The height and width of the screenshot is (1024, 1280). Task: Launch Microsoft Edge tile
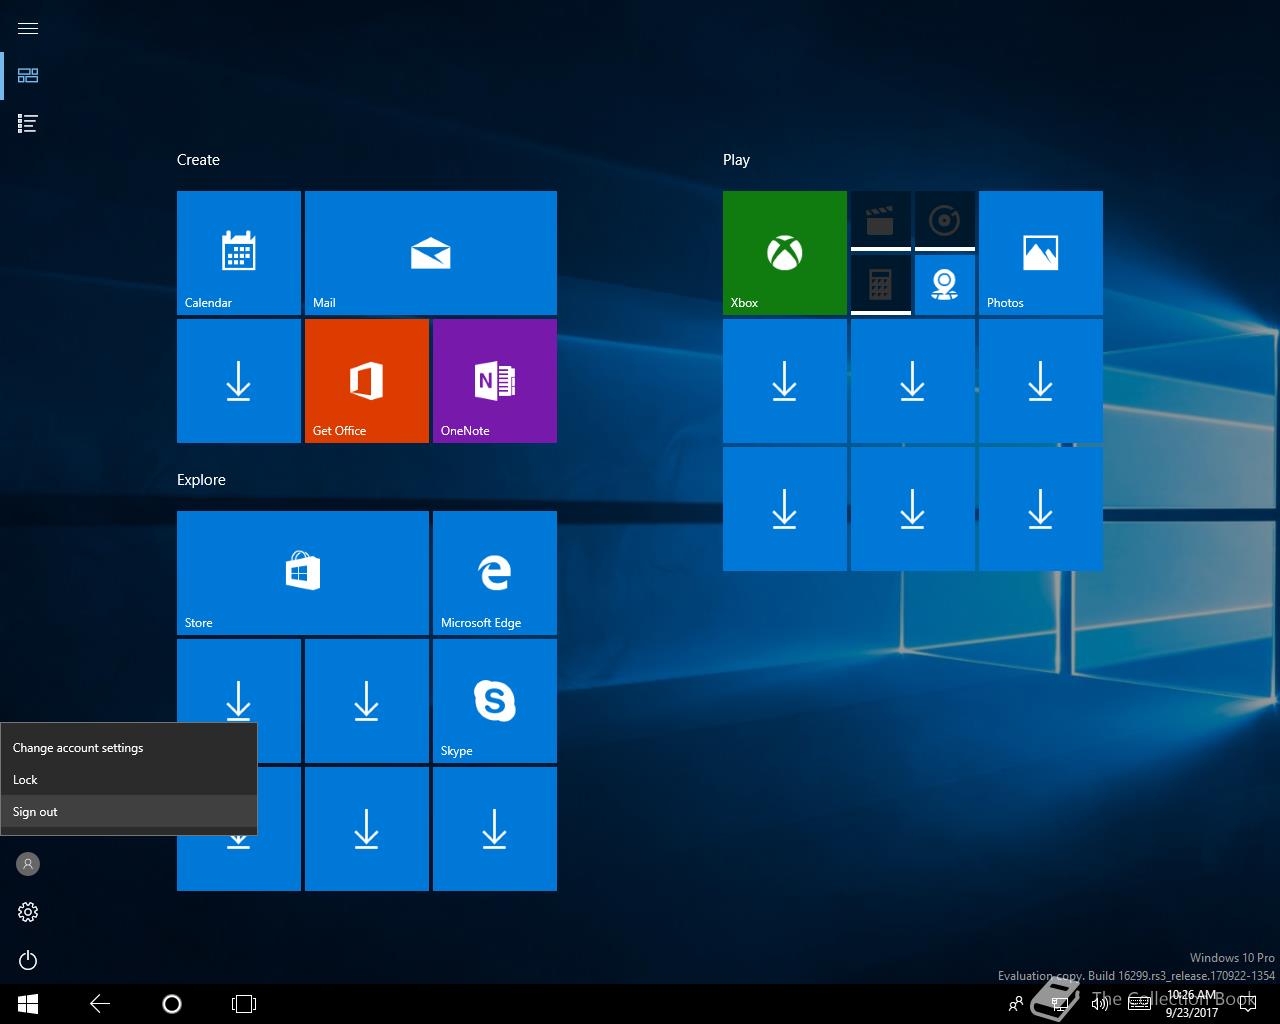click(495, 573)
